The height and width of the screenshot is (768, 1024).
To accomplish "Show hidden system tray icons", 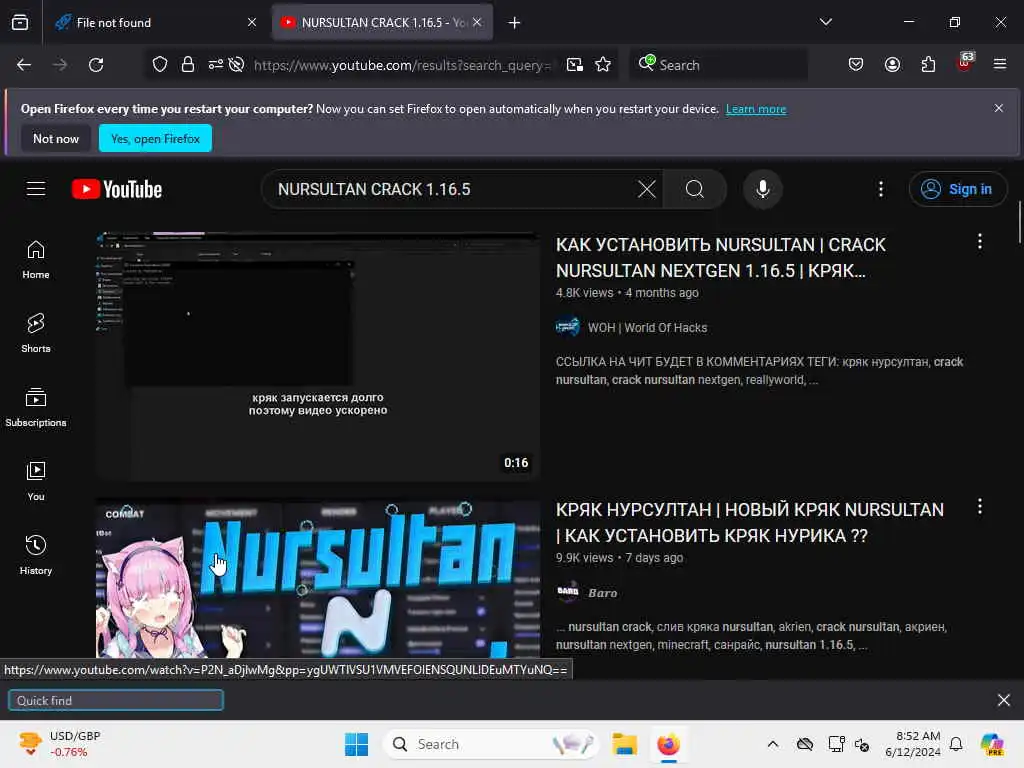I will (x=773, y=744).
